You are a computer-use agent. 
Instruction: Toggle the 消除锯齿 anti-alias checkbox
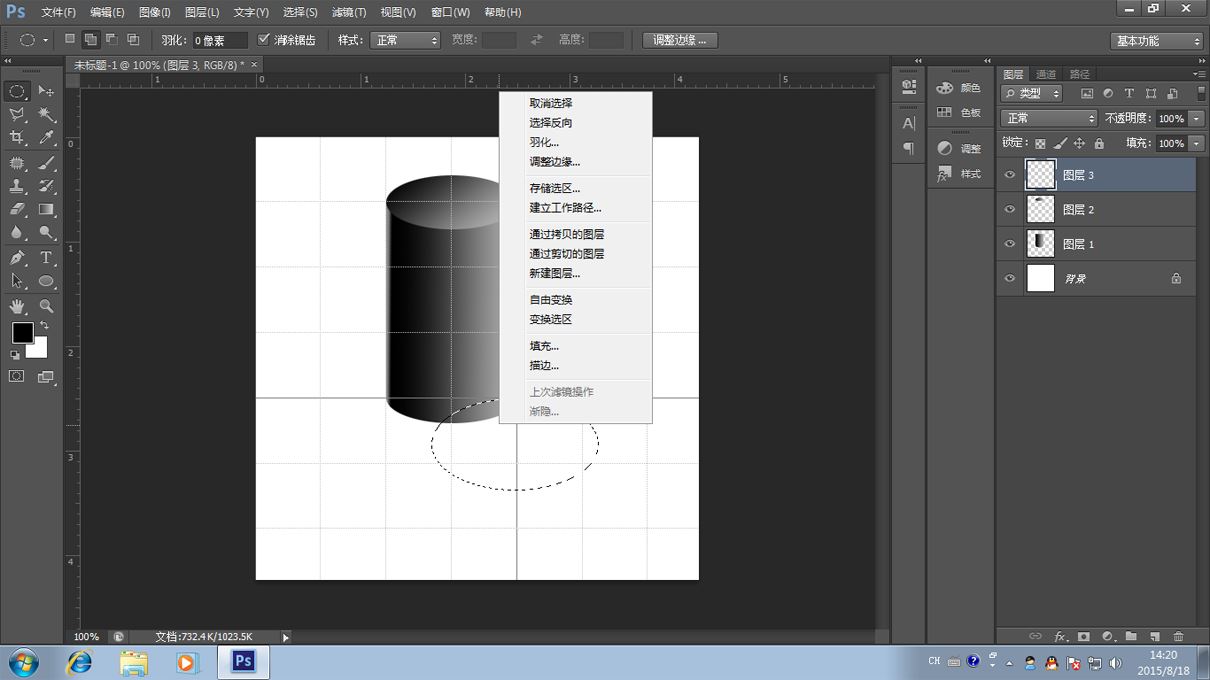click(x=264, y=40)
